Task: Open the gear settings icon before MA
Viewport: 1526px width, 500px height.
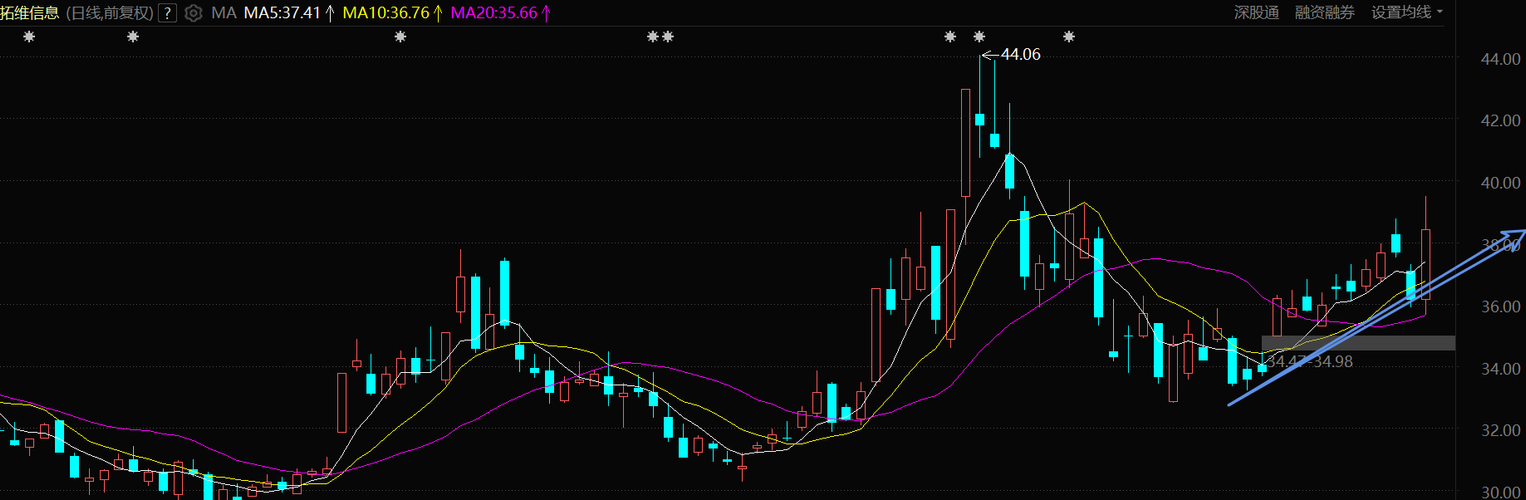Action: [x=194, y=13]
